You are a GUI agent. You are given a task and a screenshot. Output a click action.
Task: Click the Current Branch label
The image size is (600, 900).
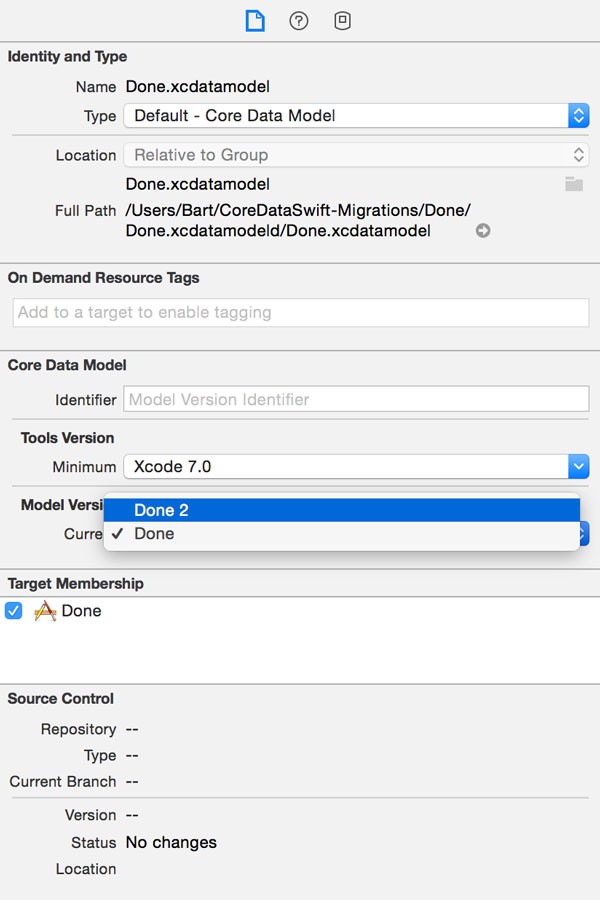[63, 782]
